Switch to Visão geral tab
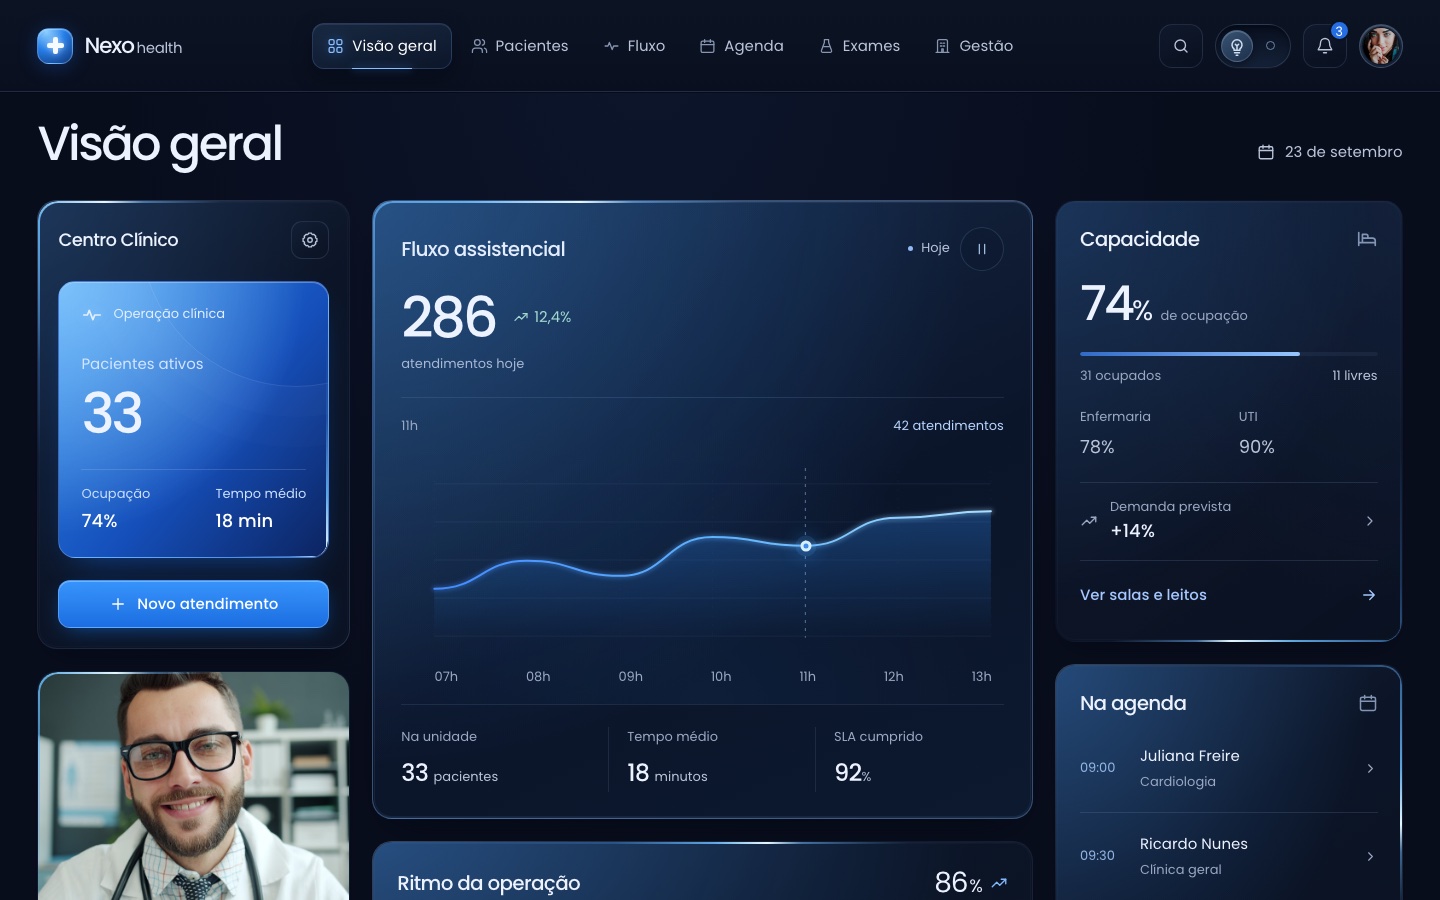Screen dimensions: 1440x900 (382, 46)
